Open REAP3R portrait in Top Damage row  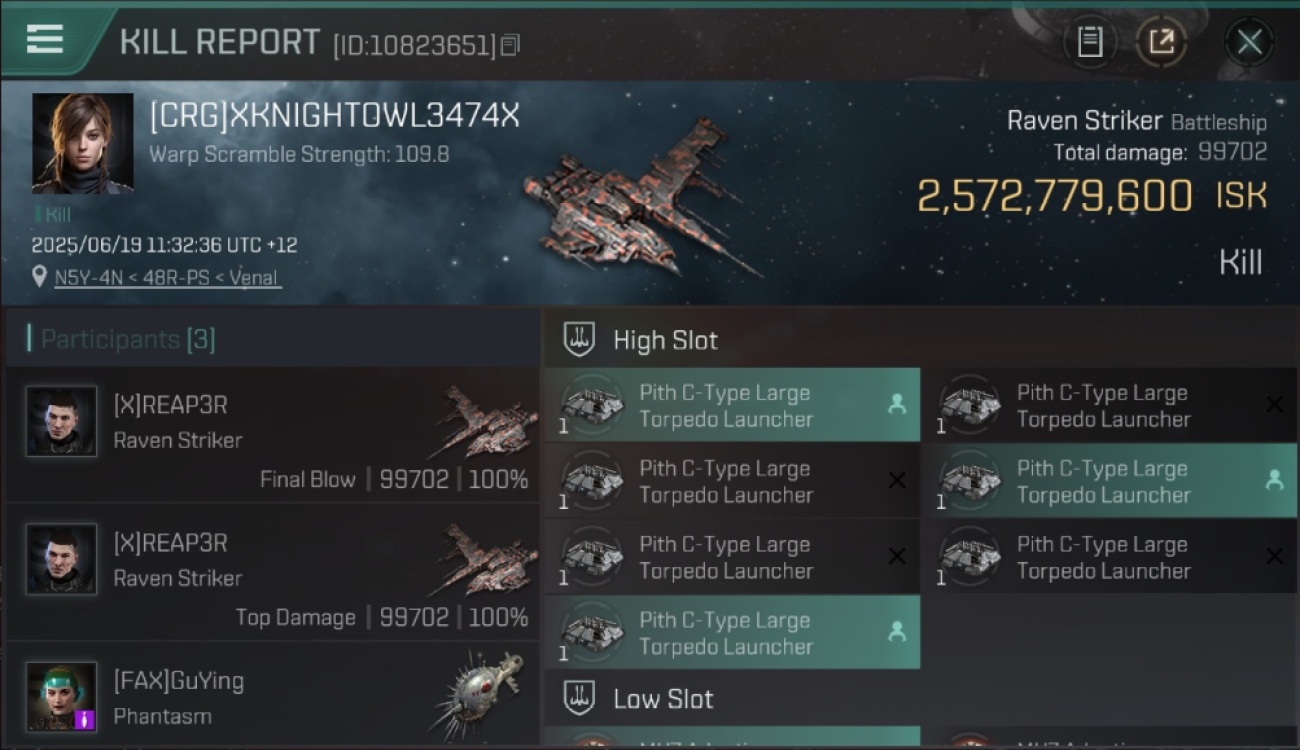[x=62, y=560]
